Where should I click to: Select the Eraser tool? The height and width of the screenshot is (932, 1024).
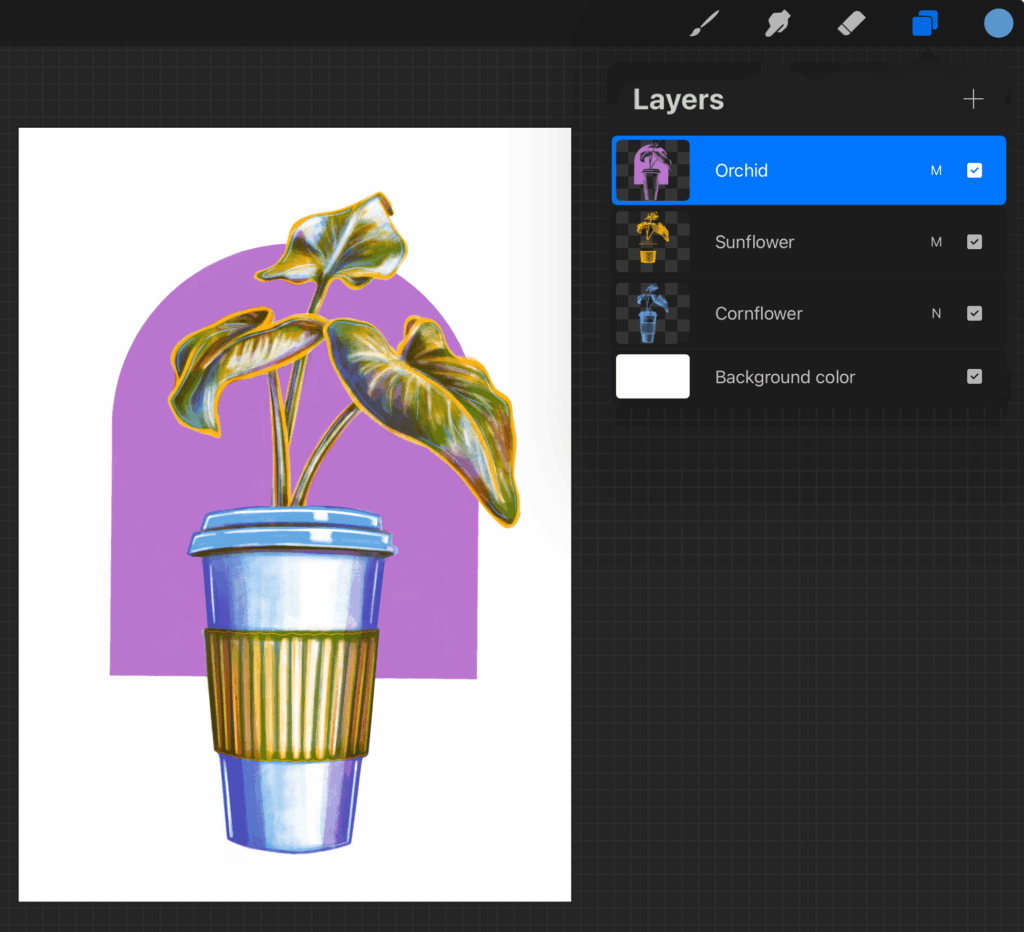850,24
